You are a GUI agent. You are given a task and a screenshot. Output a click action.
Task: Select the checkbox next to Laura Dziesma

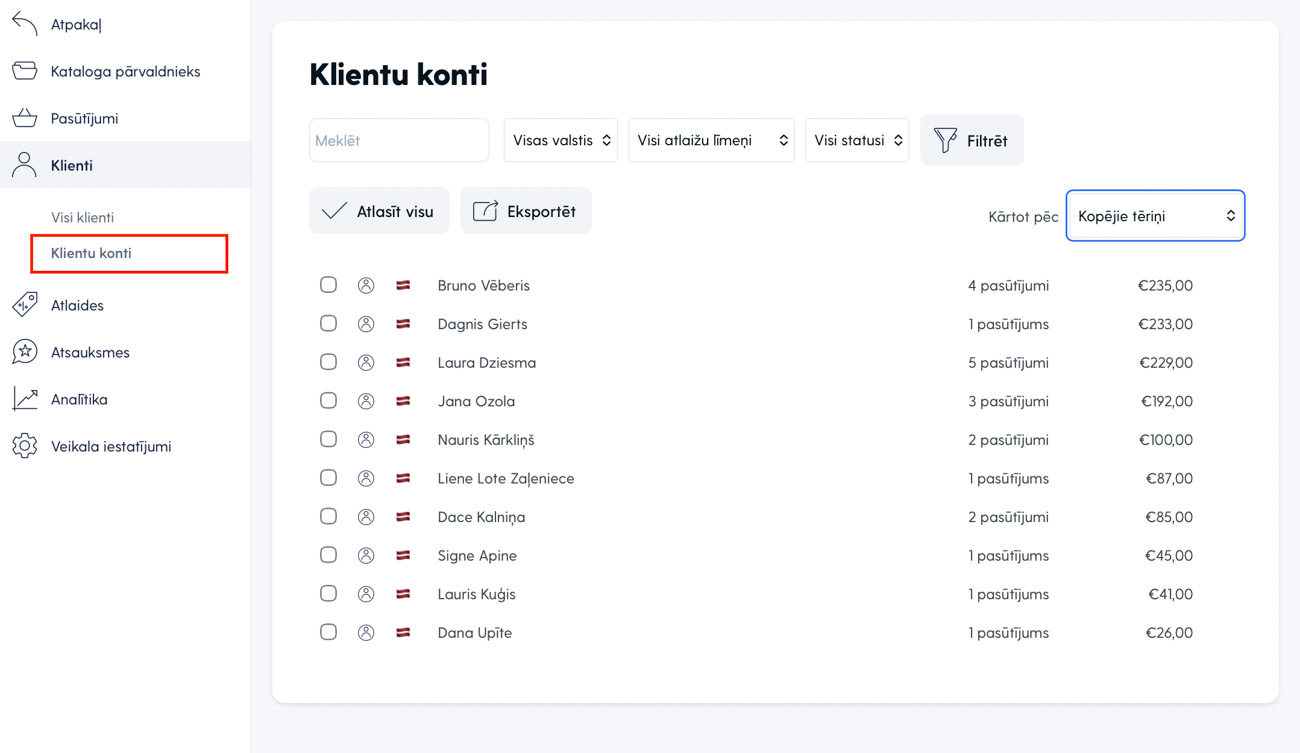coord(328,362)
